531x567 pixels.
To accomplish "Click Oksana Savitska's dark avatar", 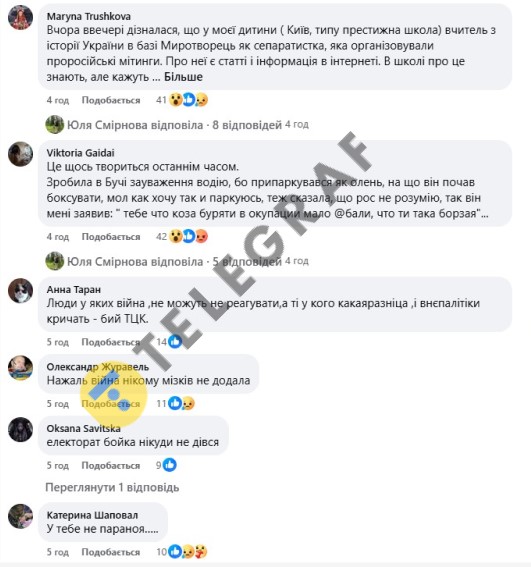I will tap(21, 430).
